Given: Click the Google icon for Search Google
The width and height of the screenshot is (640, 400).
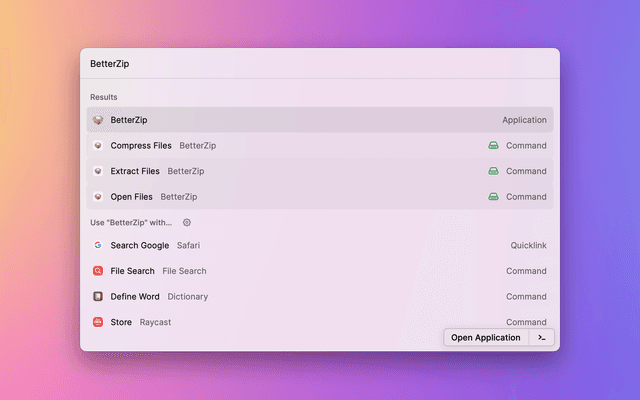Looking at the screenshot, I should tap(98, 245).
